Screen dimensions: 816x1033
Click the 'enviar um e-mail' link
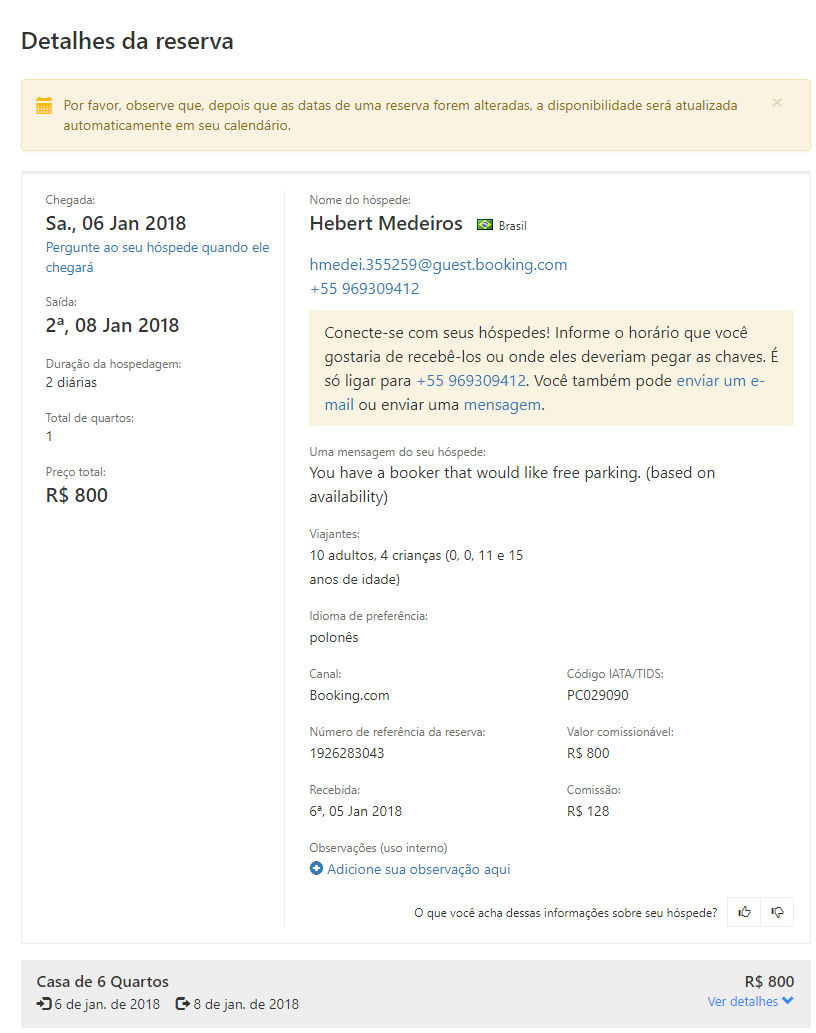click(720, 381)
